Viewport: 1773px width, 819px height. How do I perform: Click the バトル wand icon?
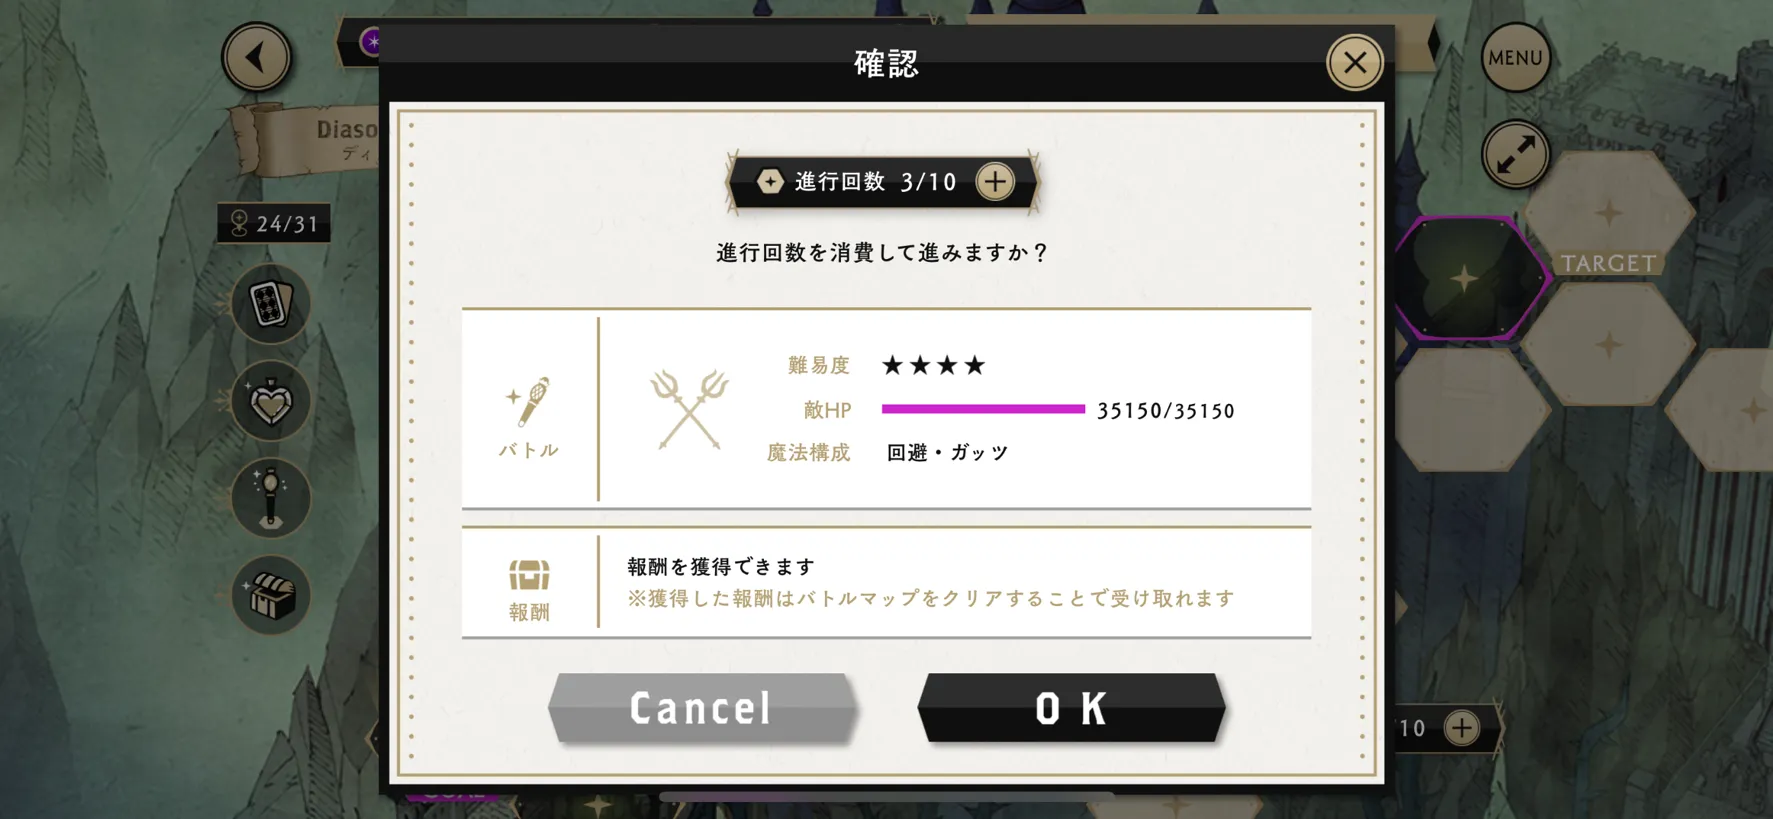528,402
